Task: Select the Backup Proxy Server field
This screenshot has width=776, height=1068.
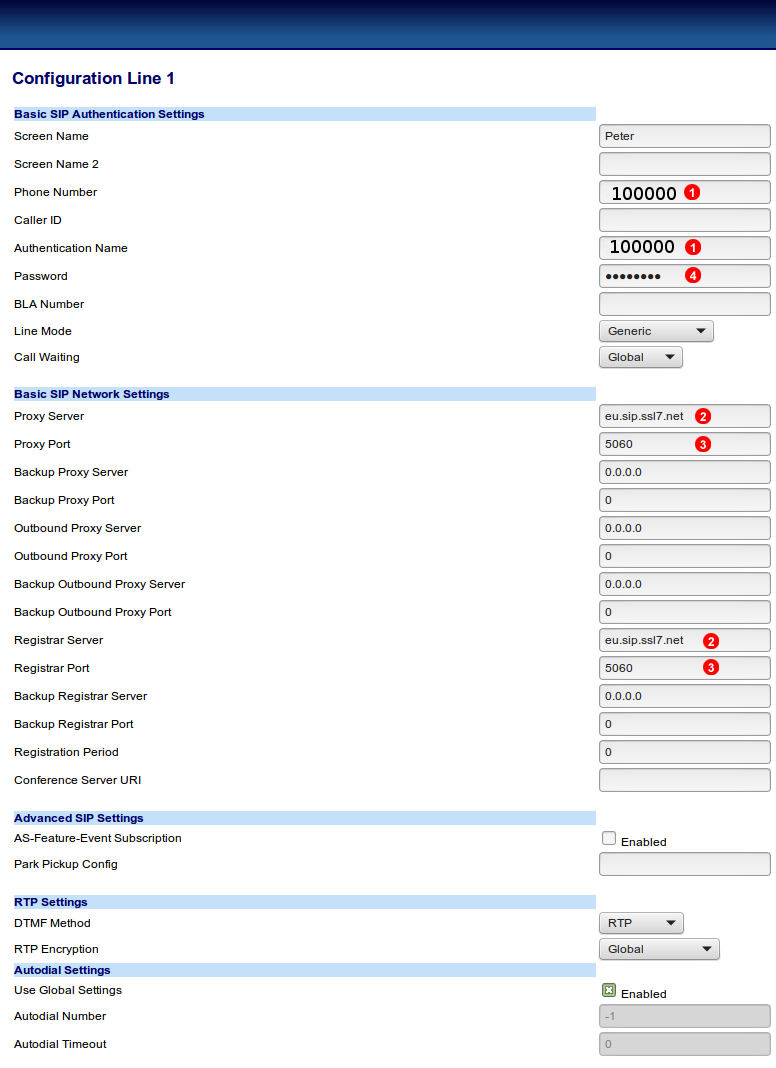Action: (x=684, y=472)
